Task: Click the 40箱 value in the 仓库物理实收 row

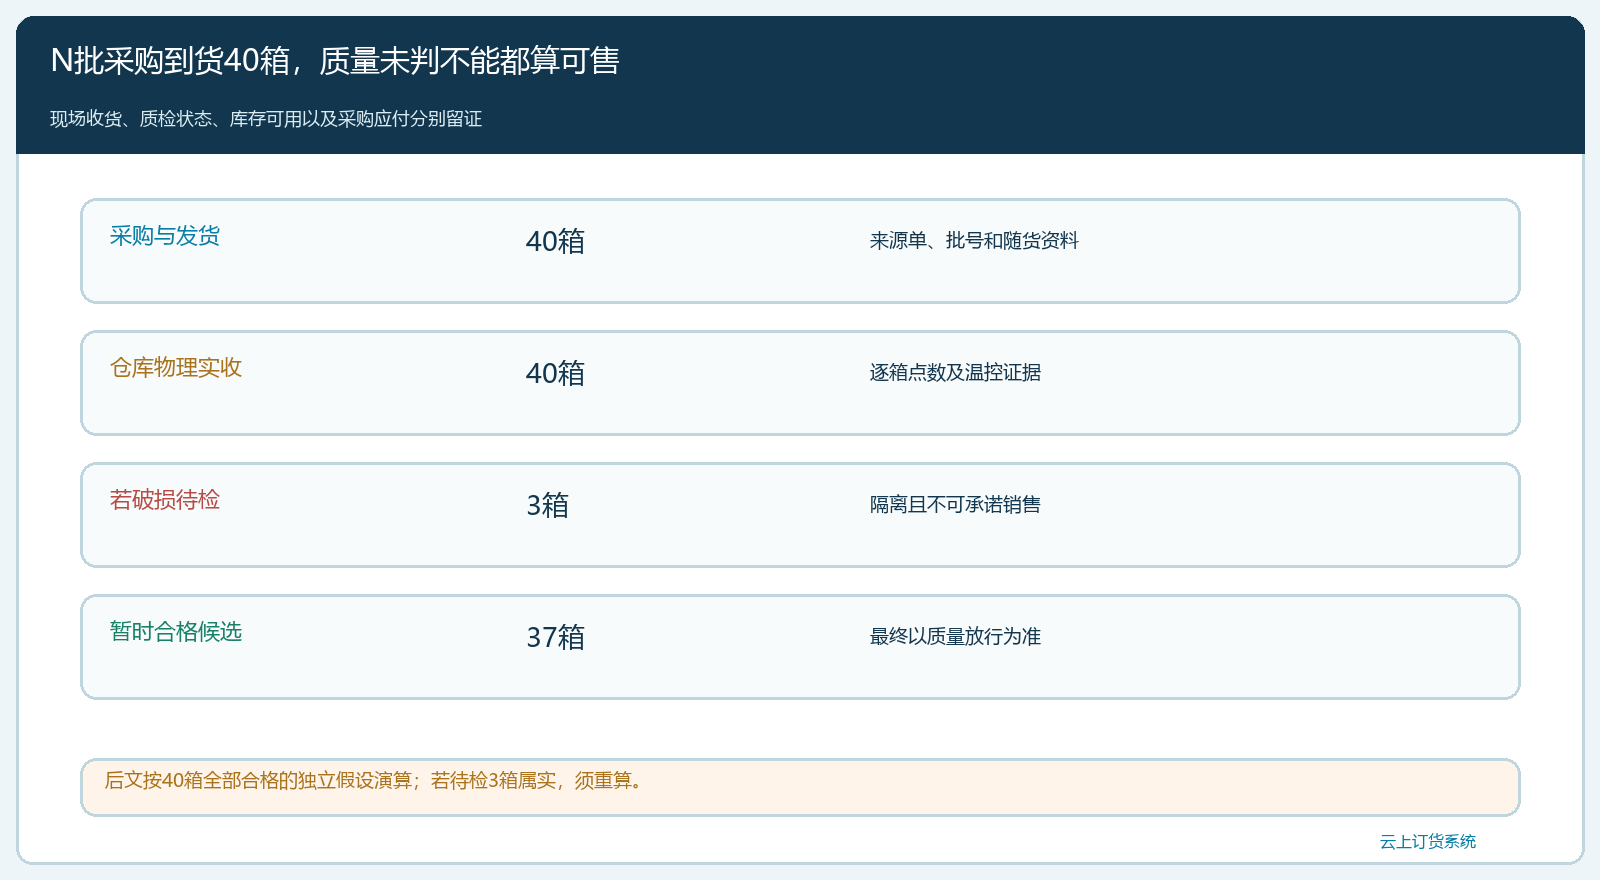Action: pos(555,373)
